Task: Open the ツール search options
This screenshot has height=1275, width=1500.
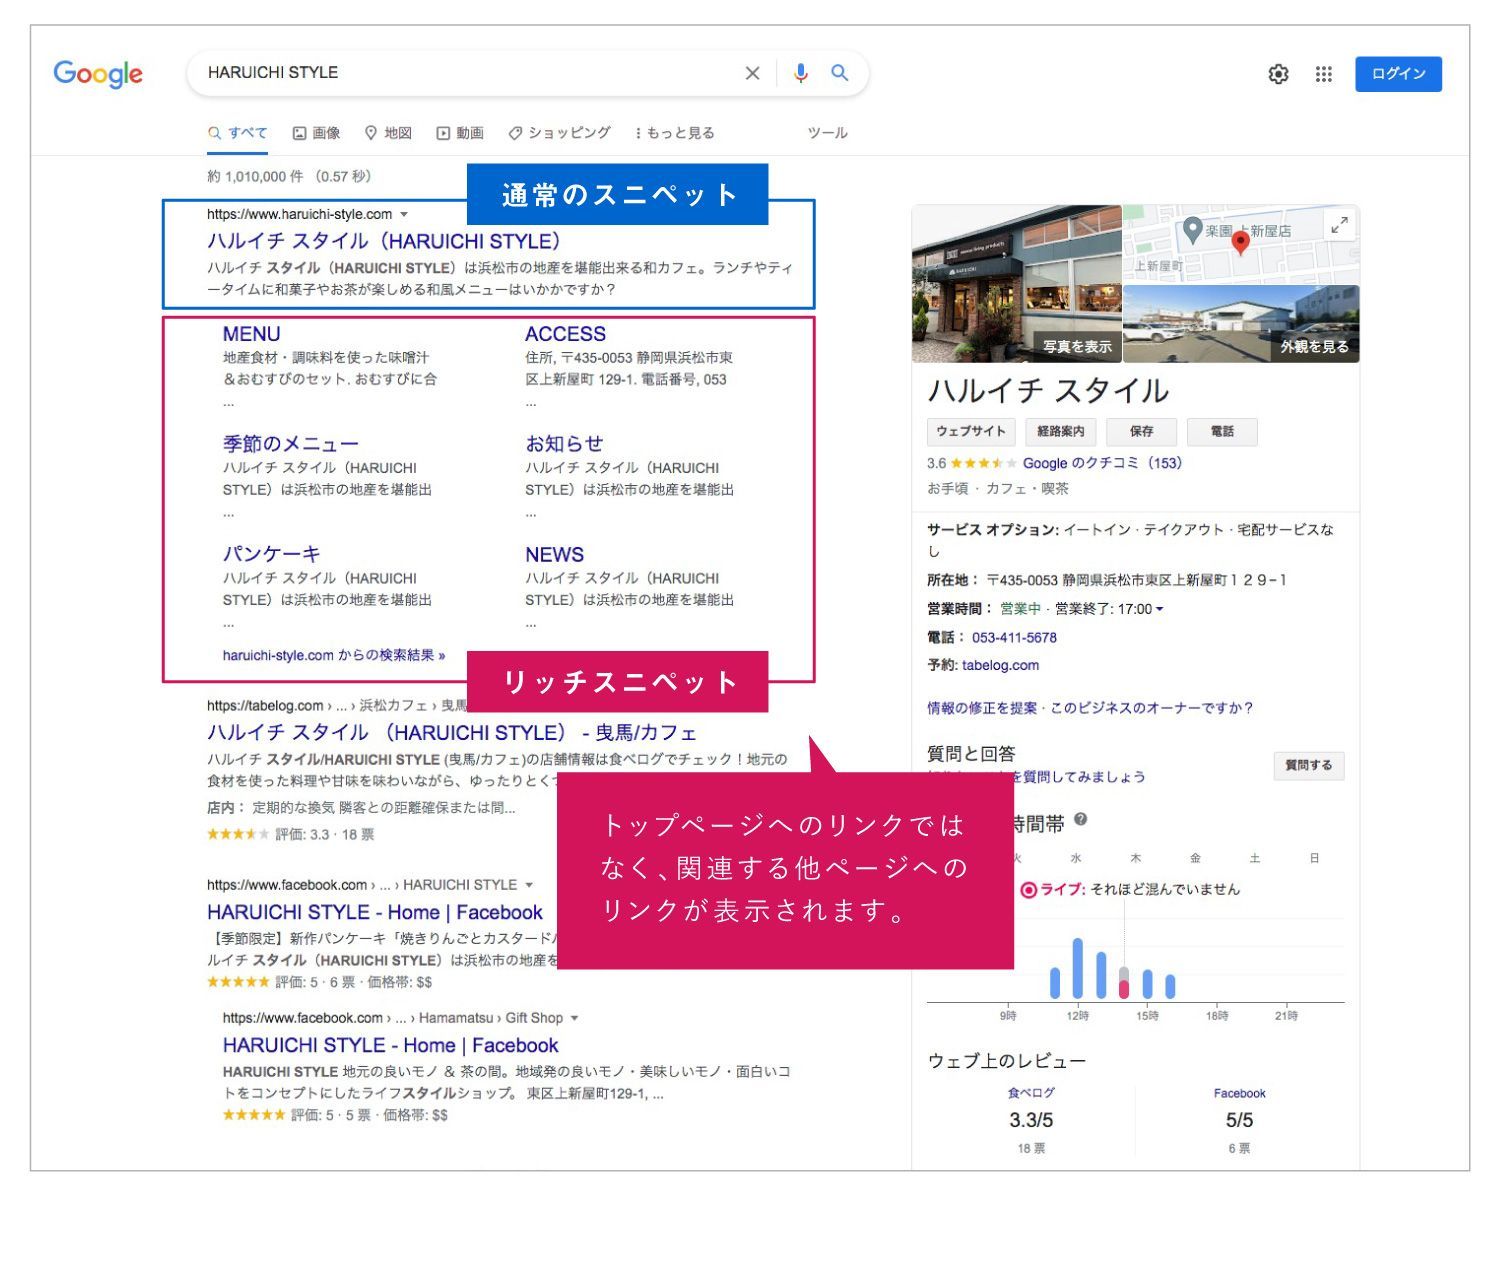Action: tap(827, 133)
